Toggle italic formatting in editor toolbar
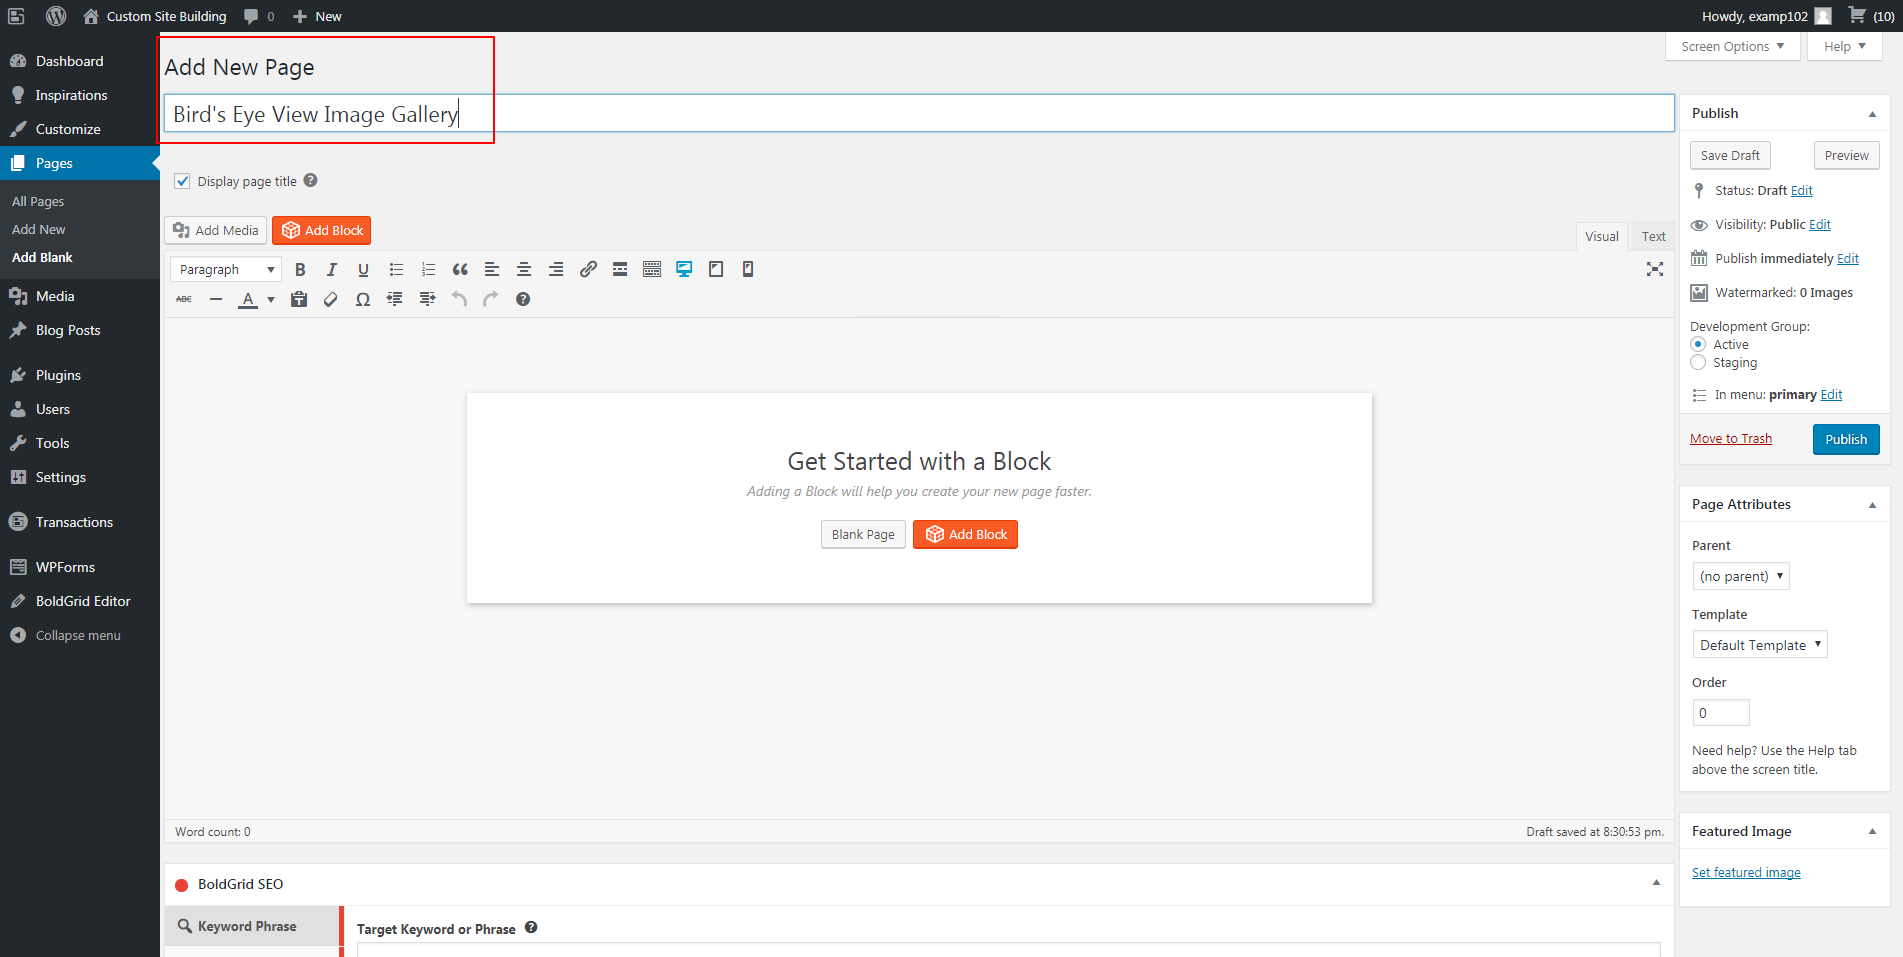Image resolution: width=1903 pixels, height=957 pixels. point(332,269)
